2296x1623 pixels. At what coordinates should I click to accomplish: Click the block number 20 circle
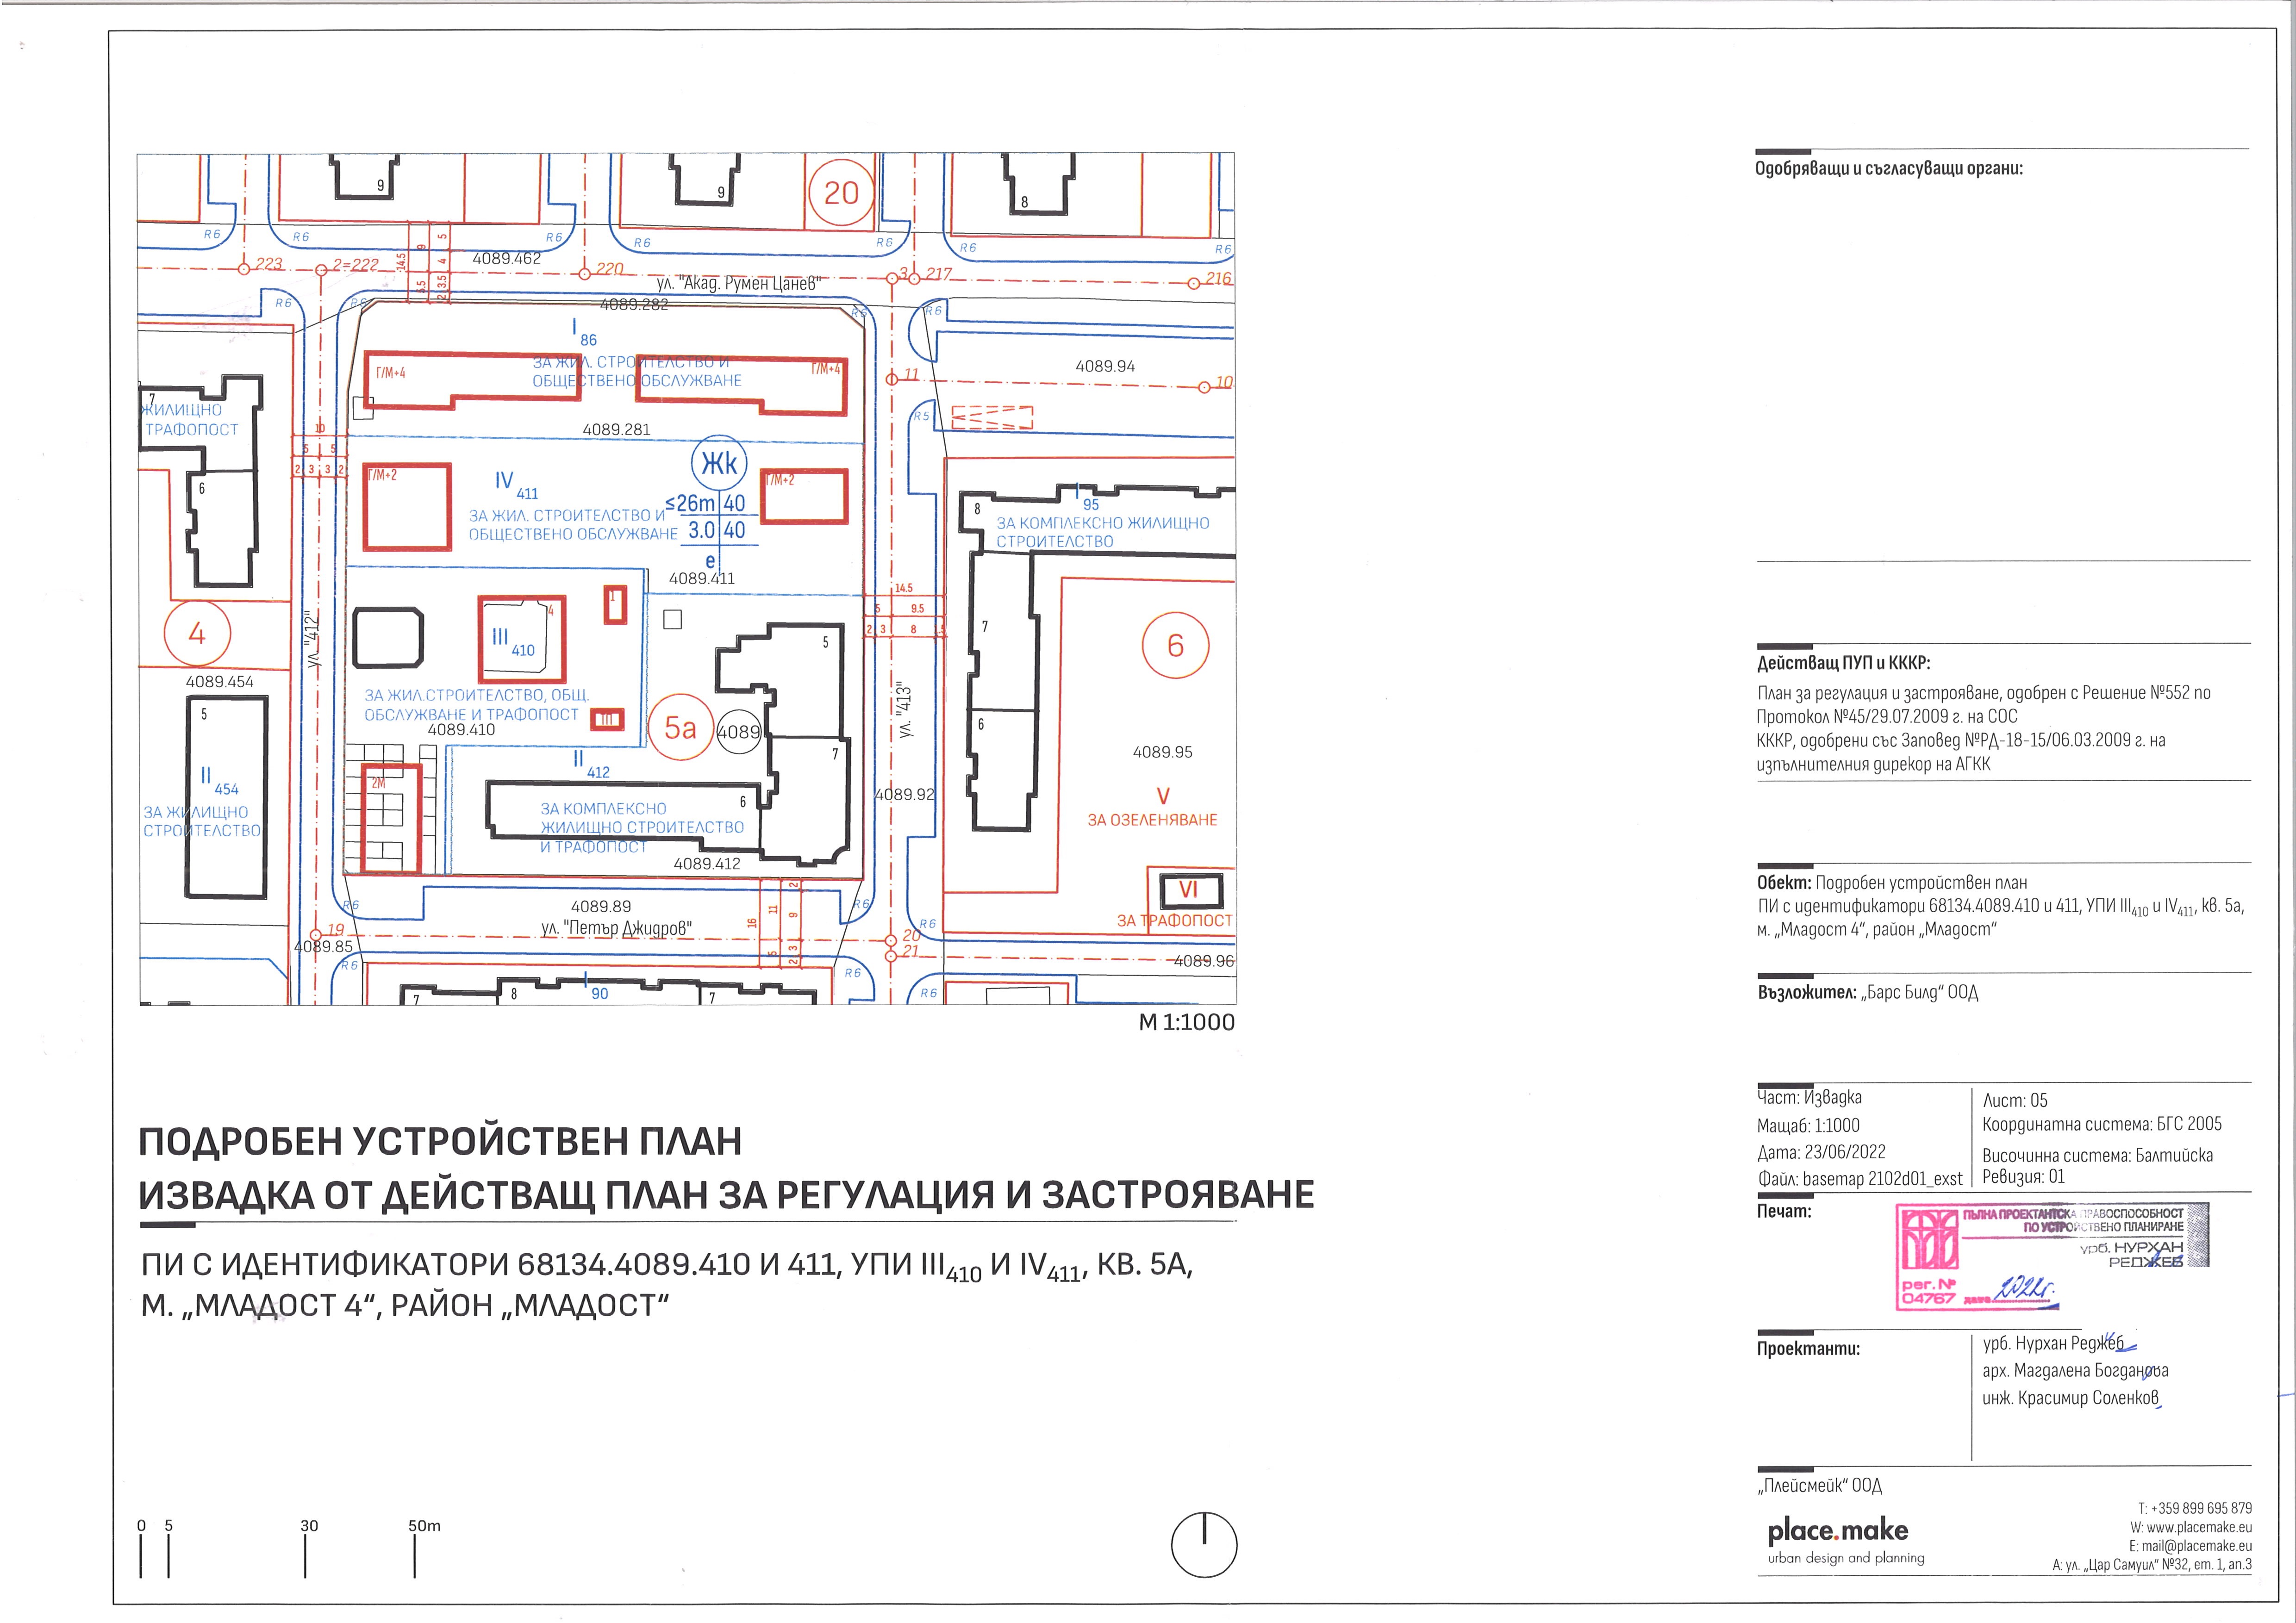tap(841, 192)
